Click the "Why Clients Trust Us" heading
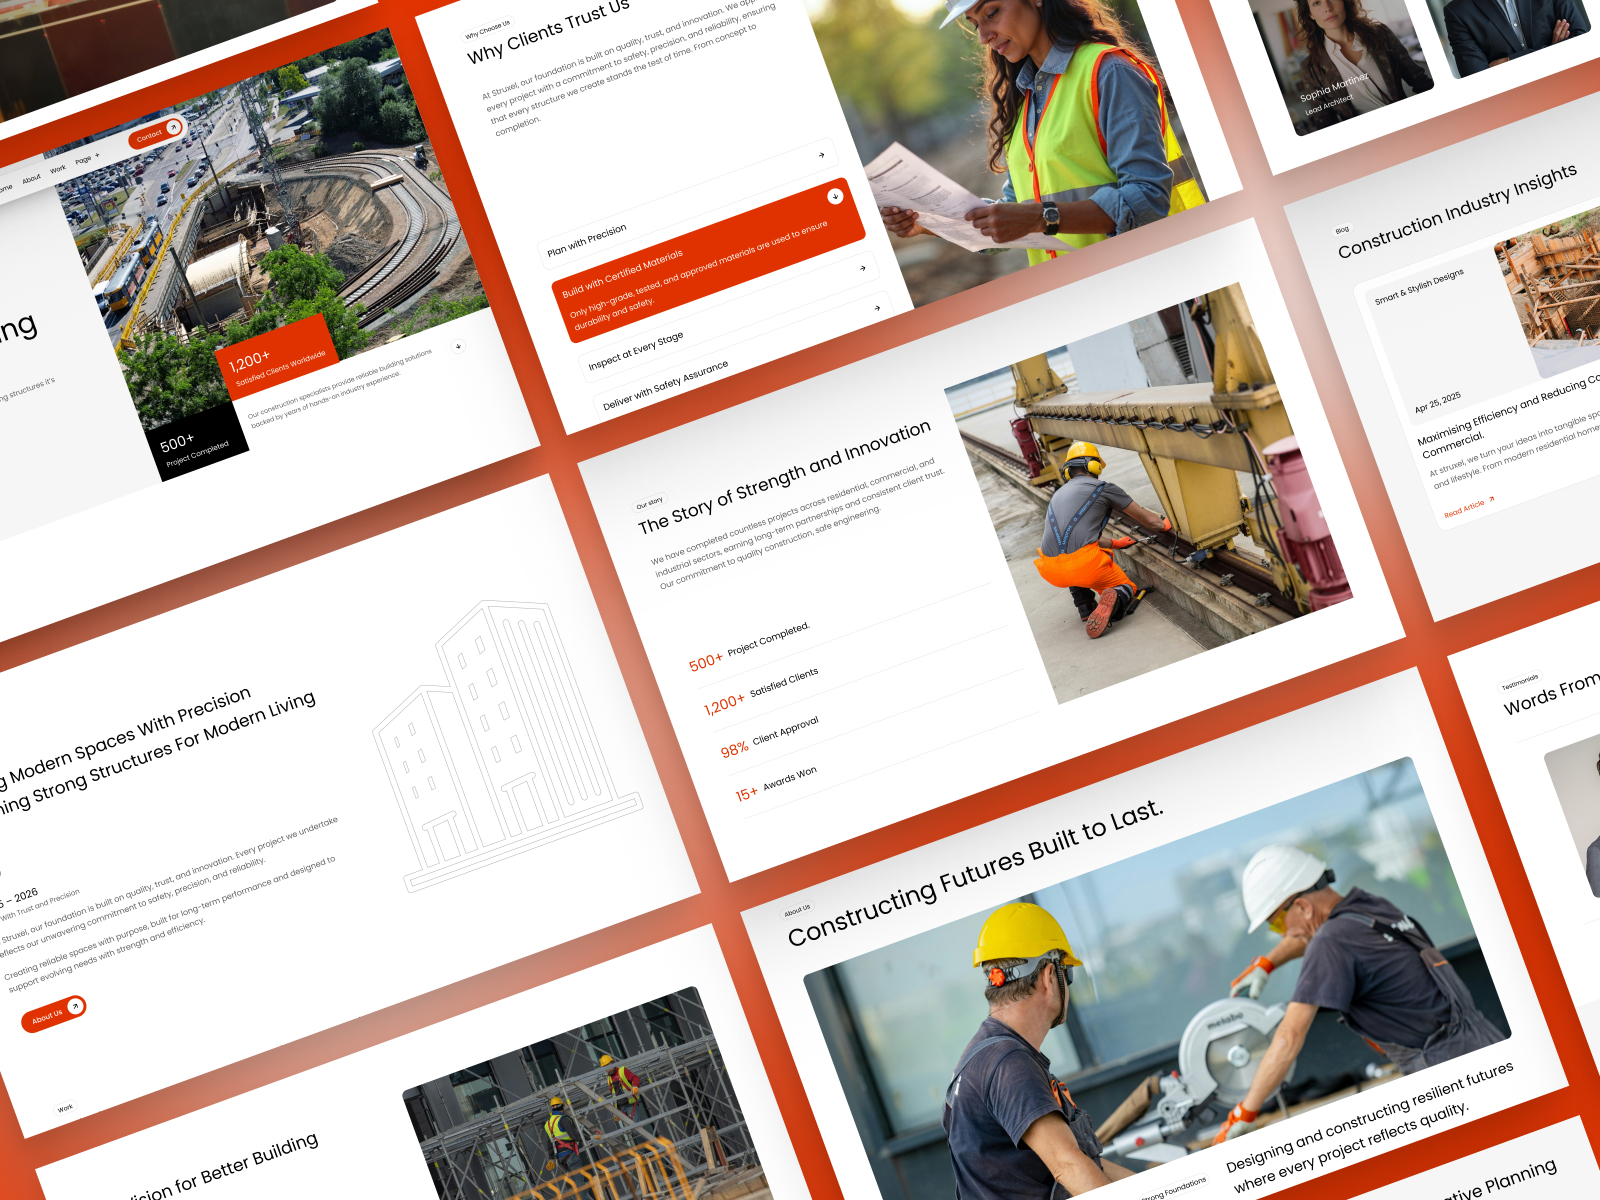The height and width of the screenshot is (1200, 1600). (548, 31)
